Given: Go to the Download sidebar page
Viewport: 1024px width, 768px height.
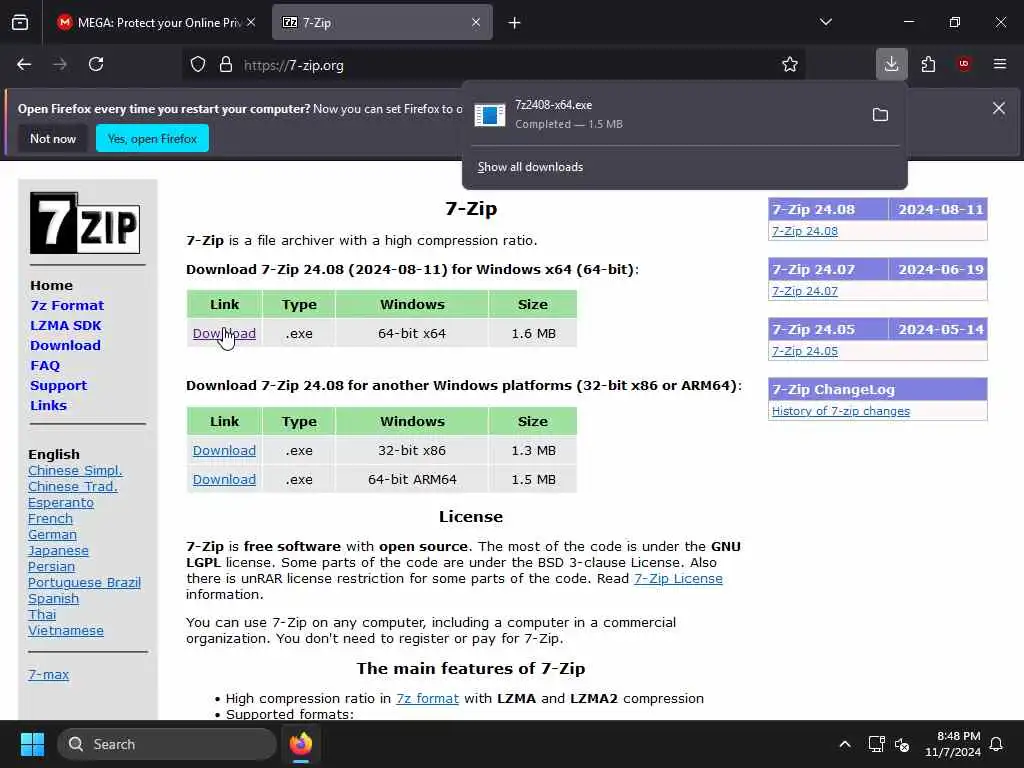Looking at the screenshot, I should [x=65, y=345].
